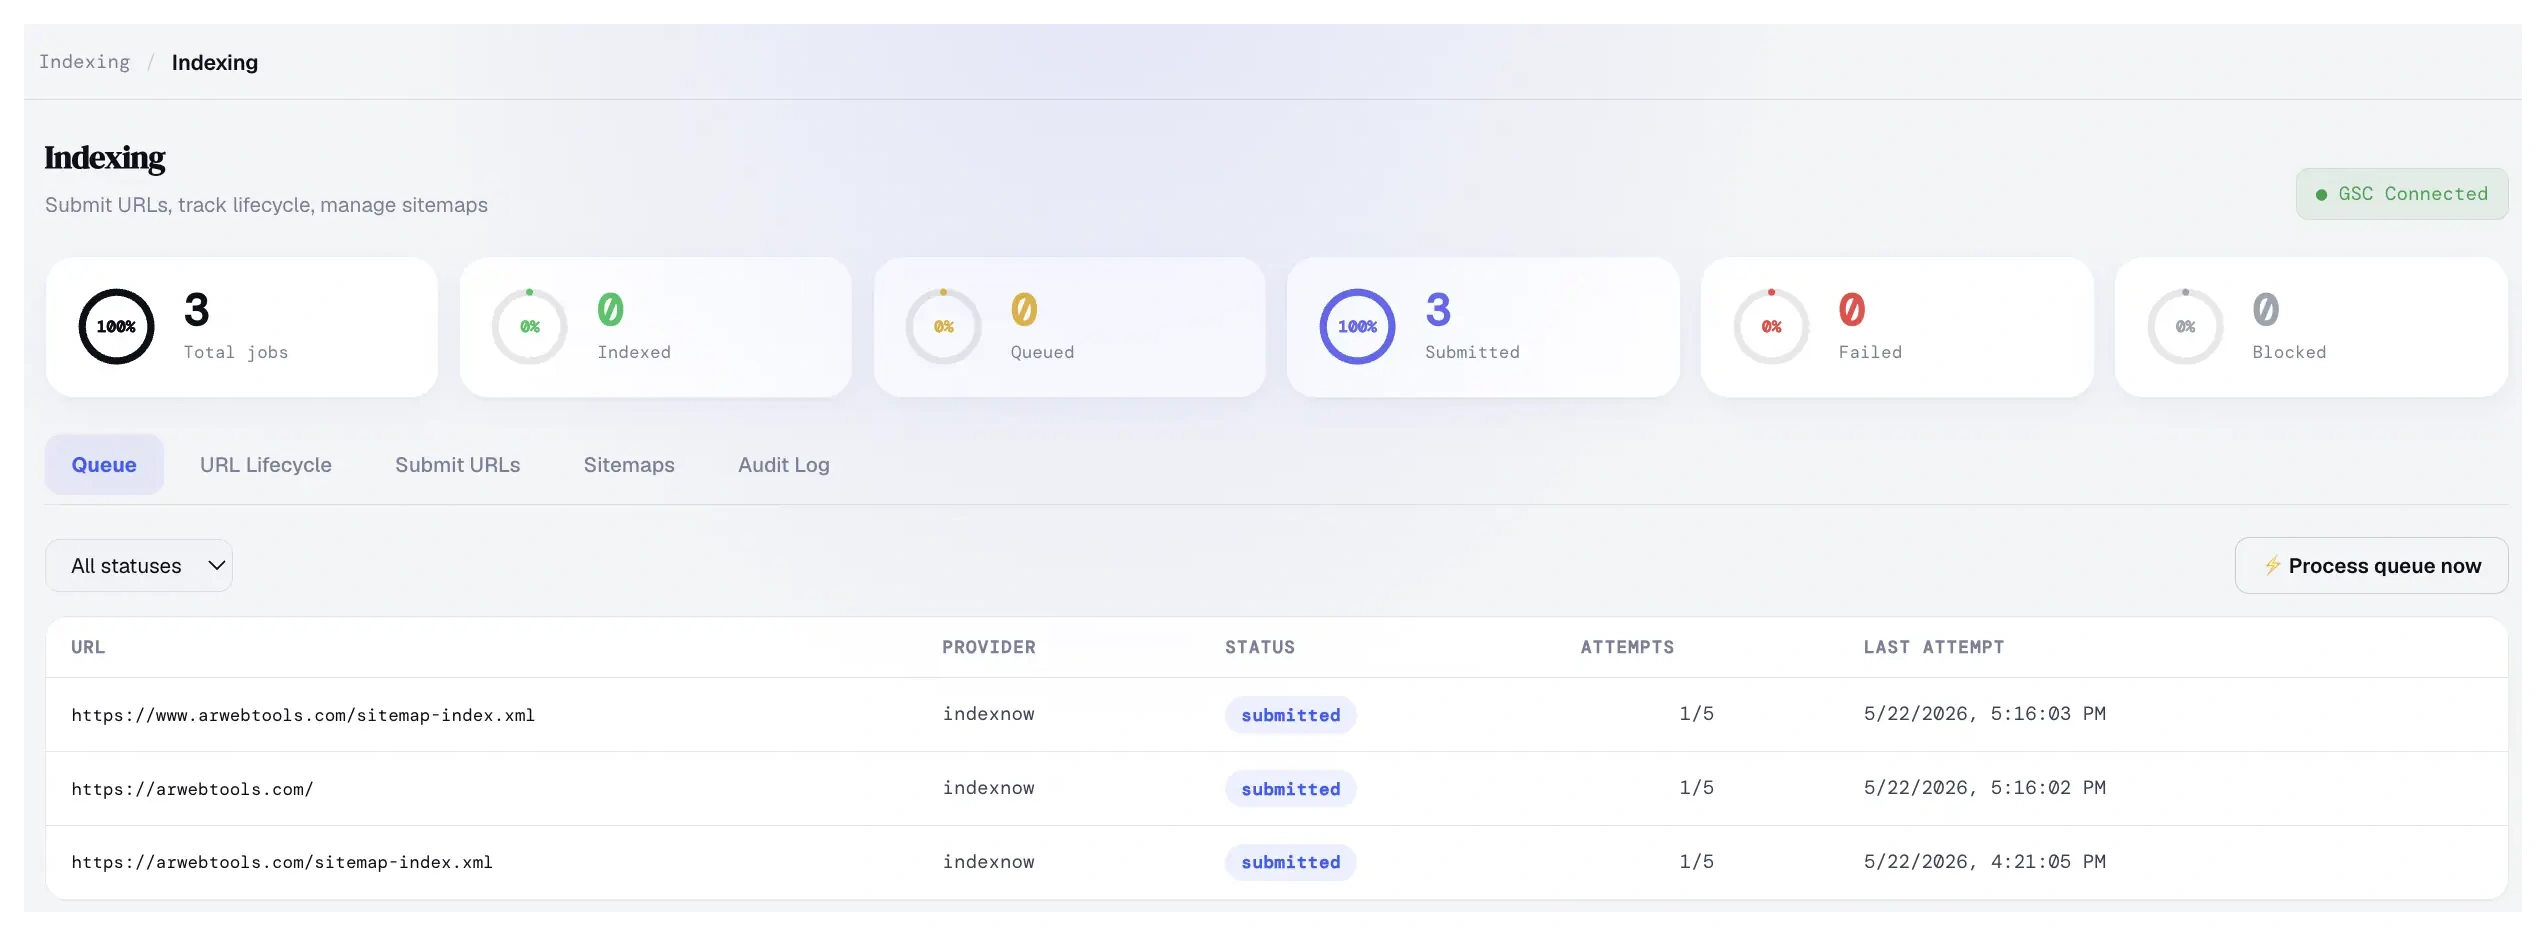
Task: Click the Indexed card label
Action: 634,352
